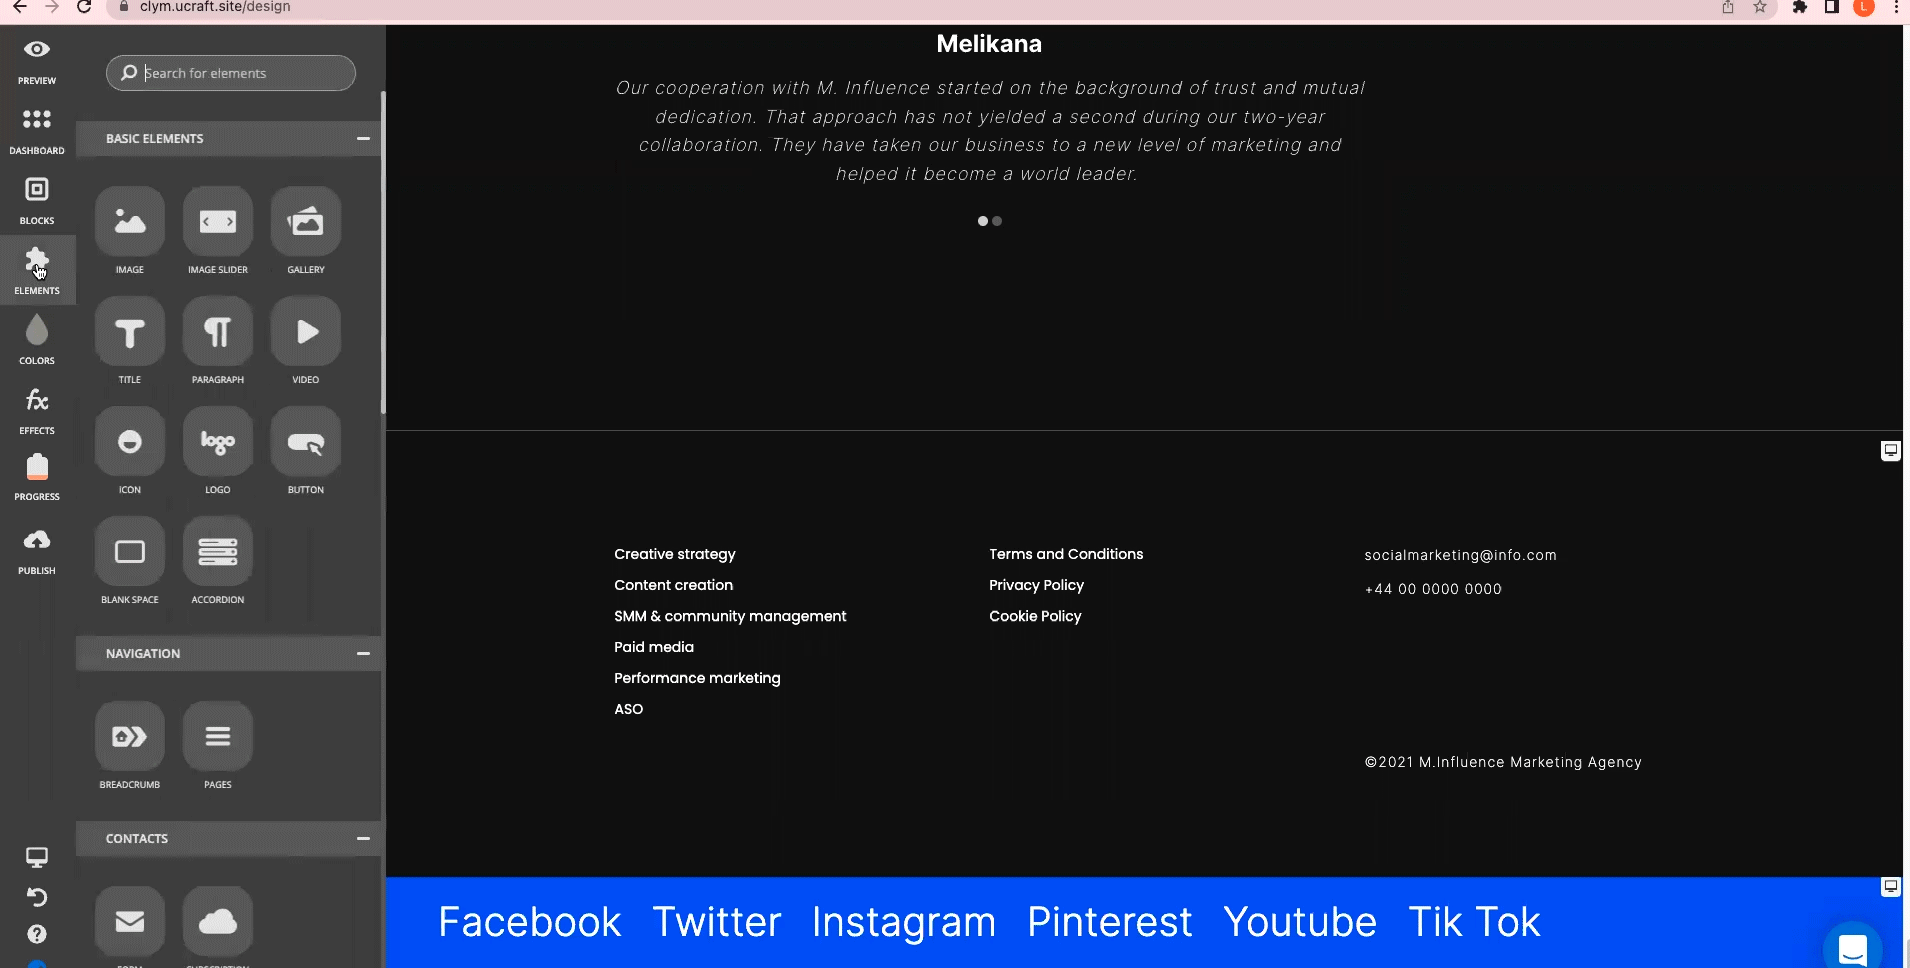Screen dimensions: 1910x968
Task: Click the Instagram social link
Action: (904, 922)
